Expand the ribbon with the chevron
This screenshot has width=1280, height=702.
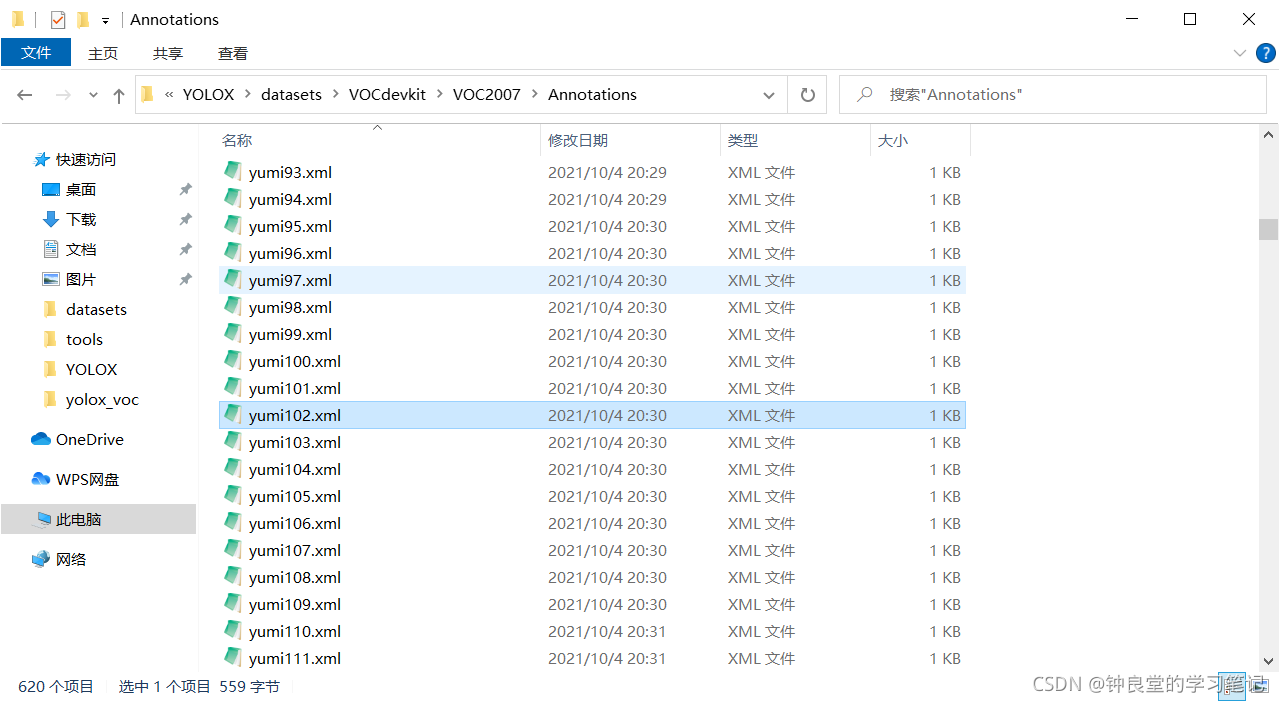(x=1239, y=53)
